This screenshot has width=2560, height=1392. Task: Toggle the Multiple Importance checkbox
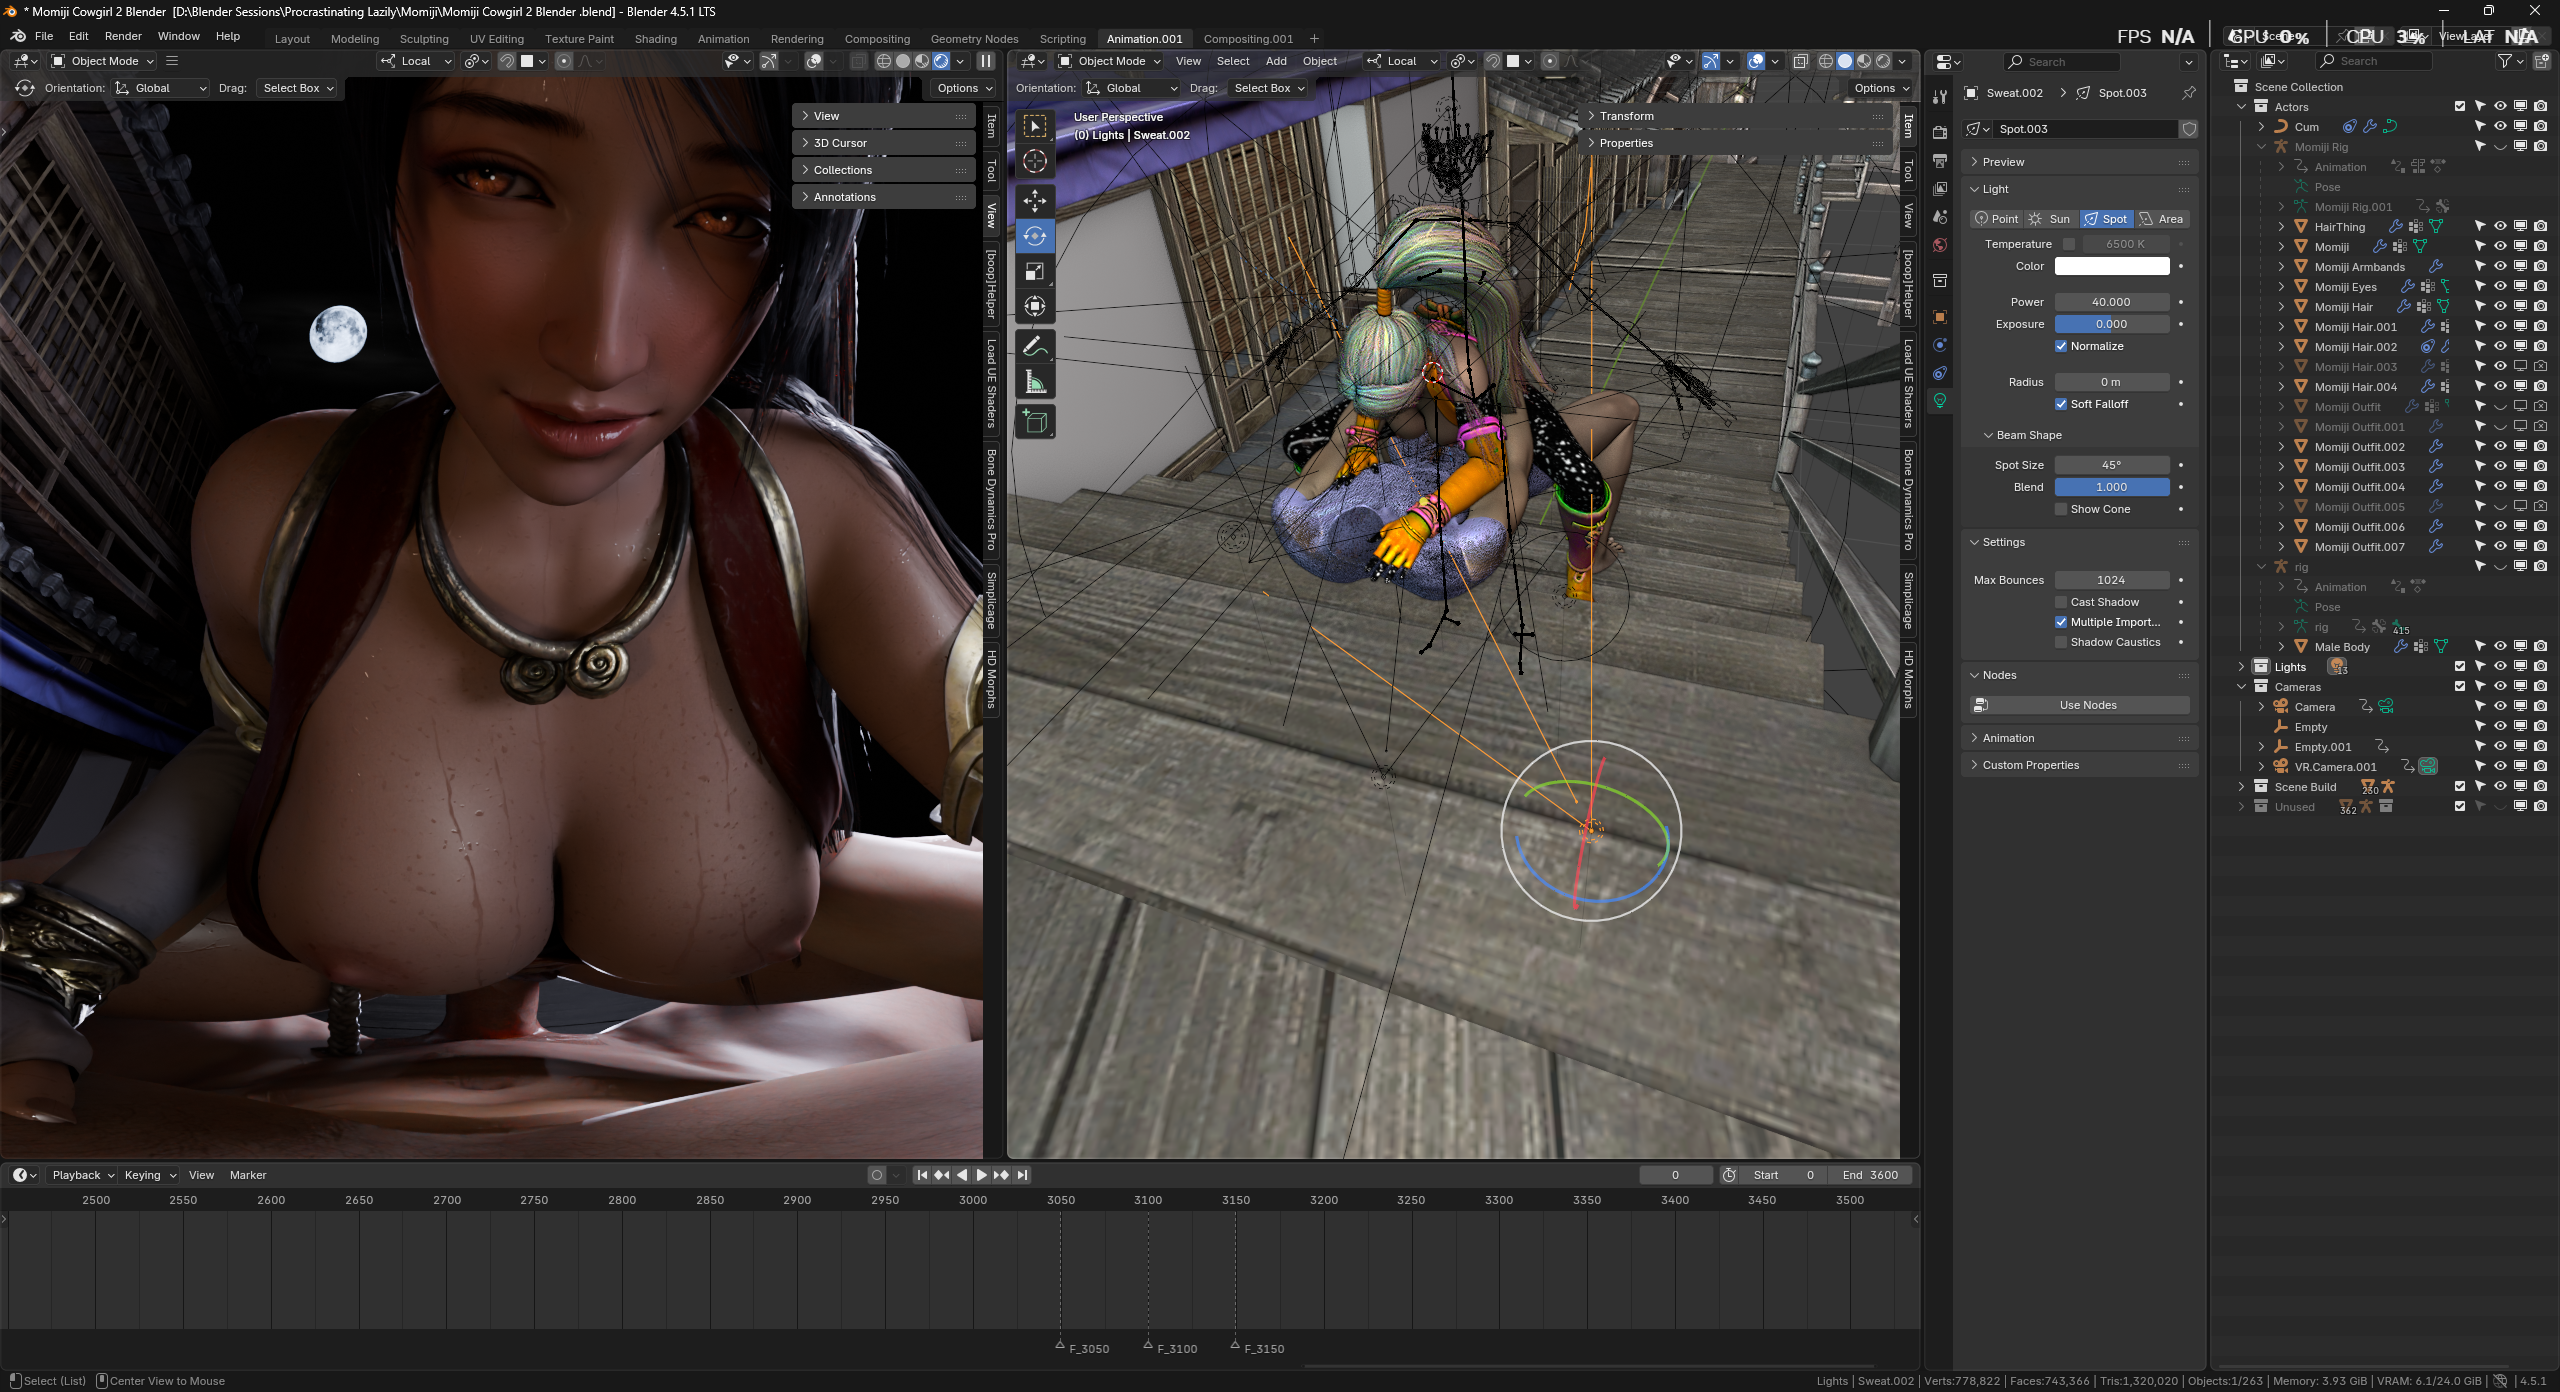(2061, 622)
